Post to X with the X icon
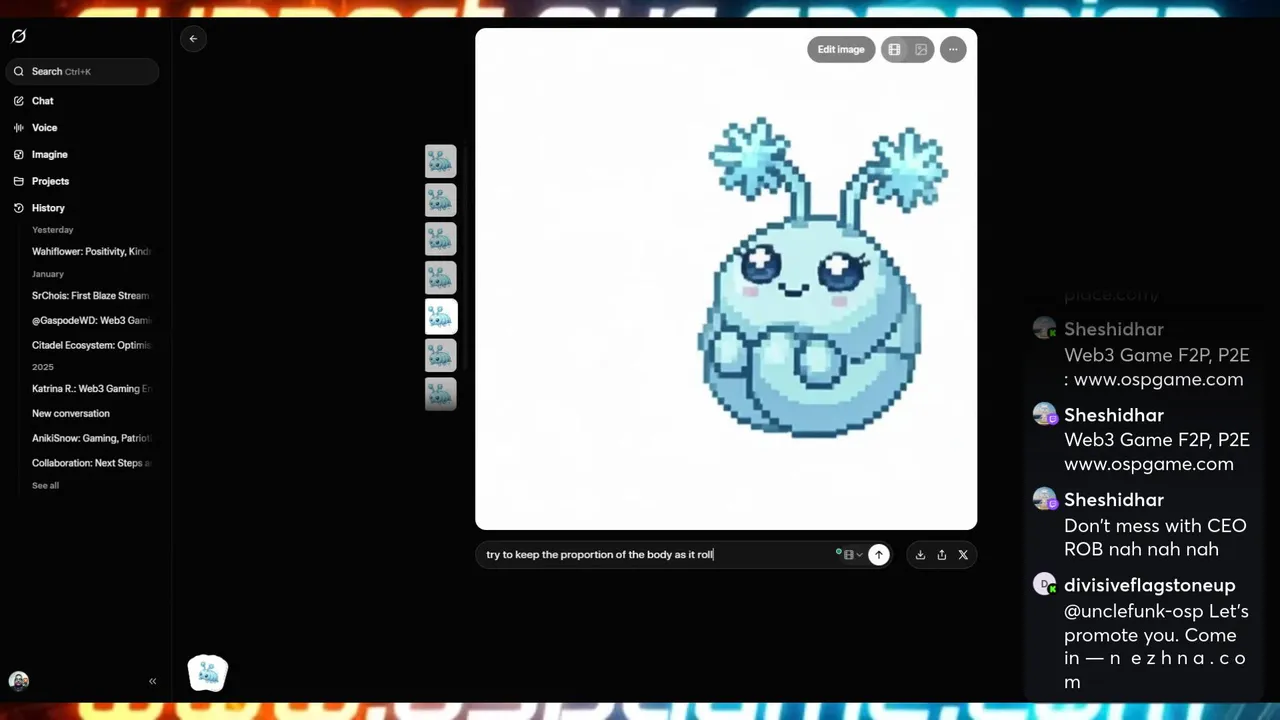 click(x=963, y=555)
